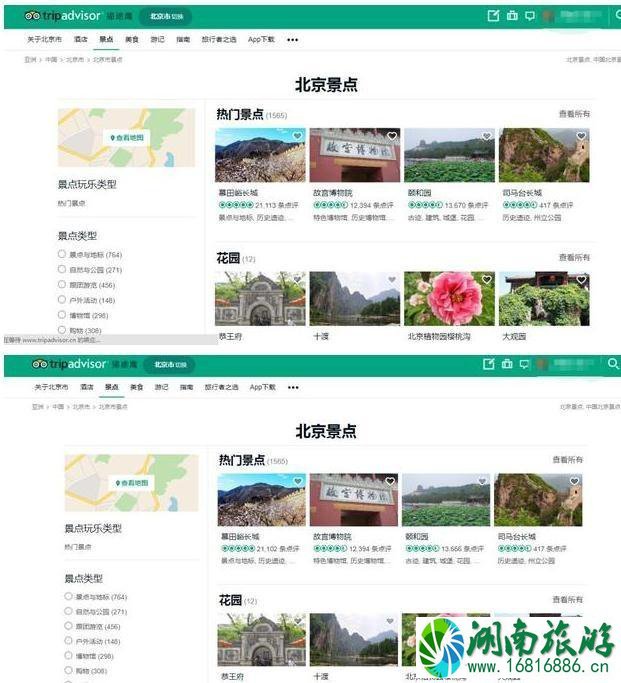Viewport: 621px width, 683px height.
Task: Open the trips suitcase icon in upper page header
Action: [x=512, y=16]
